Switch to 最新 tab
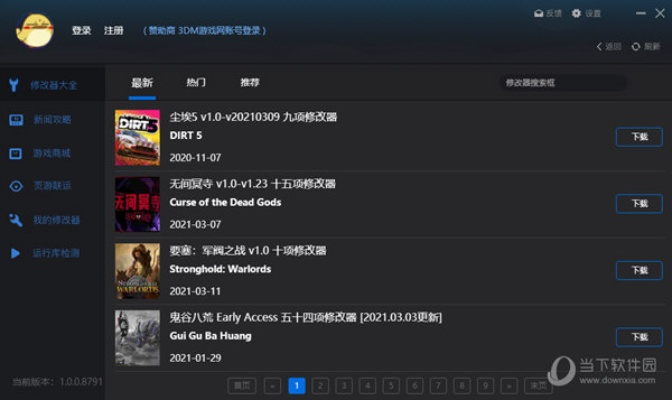 [x=142, y=82]
